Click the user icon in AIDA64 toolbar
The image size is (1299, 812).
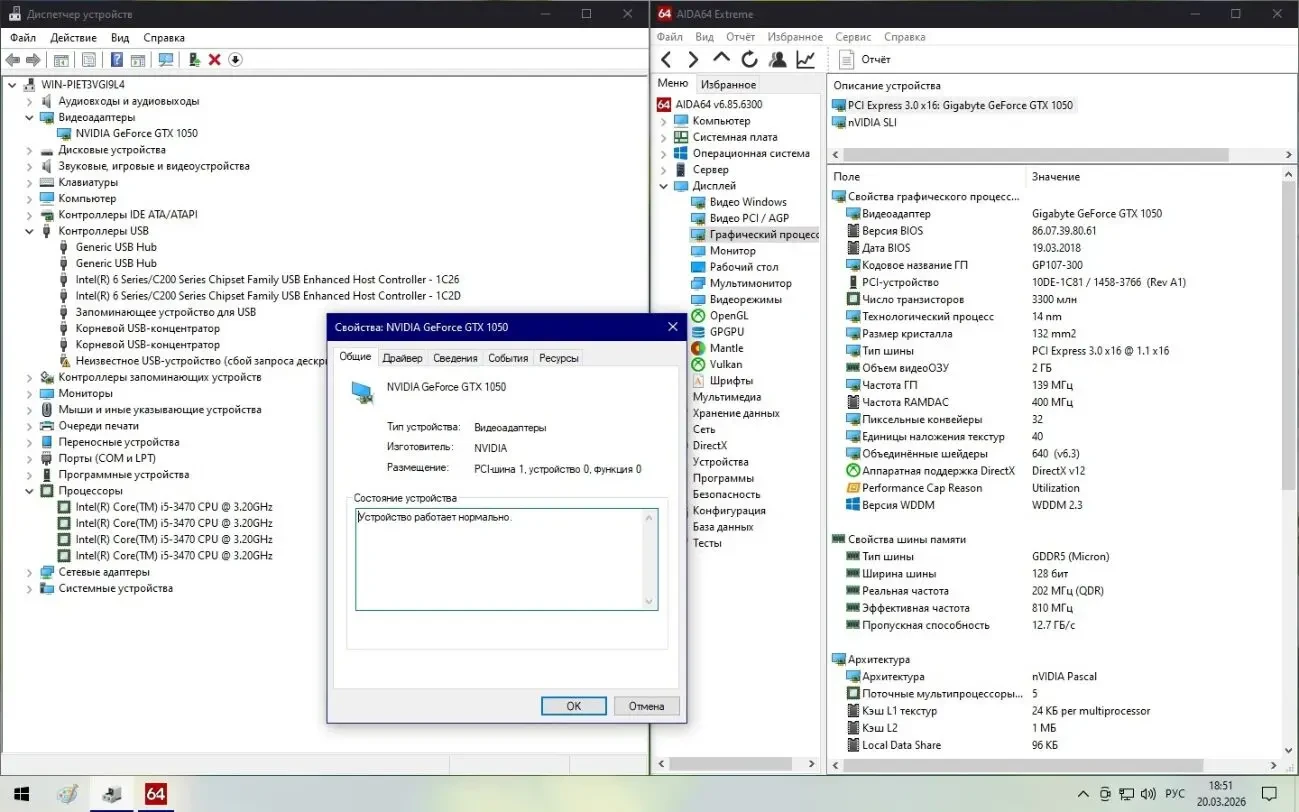[777, 60]
